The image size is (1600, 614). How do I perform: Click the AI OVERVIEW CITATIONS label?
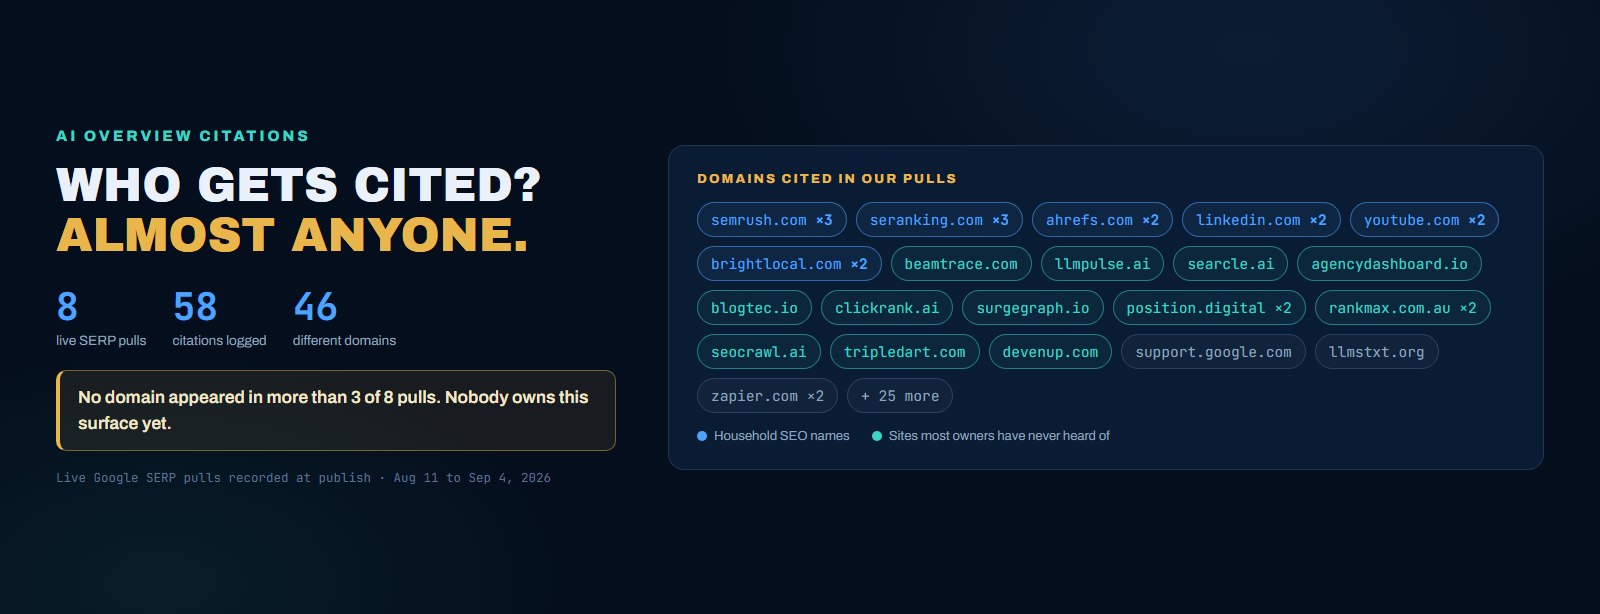[183, 136]
